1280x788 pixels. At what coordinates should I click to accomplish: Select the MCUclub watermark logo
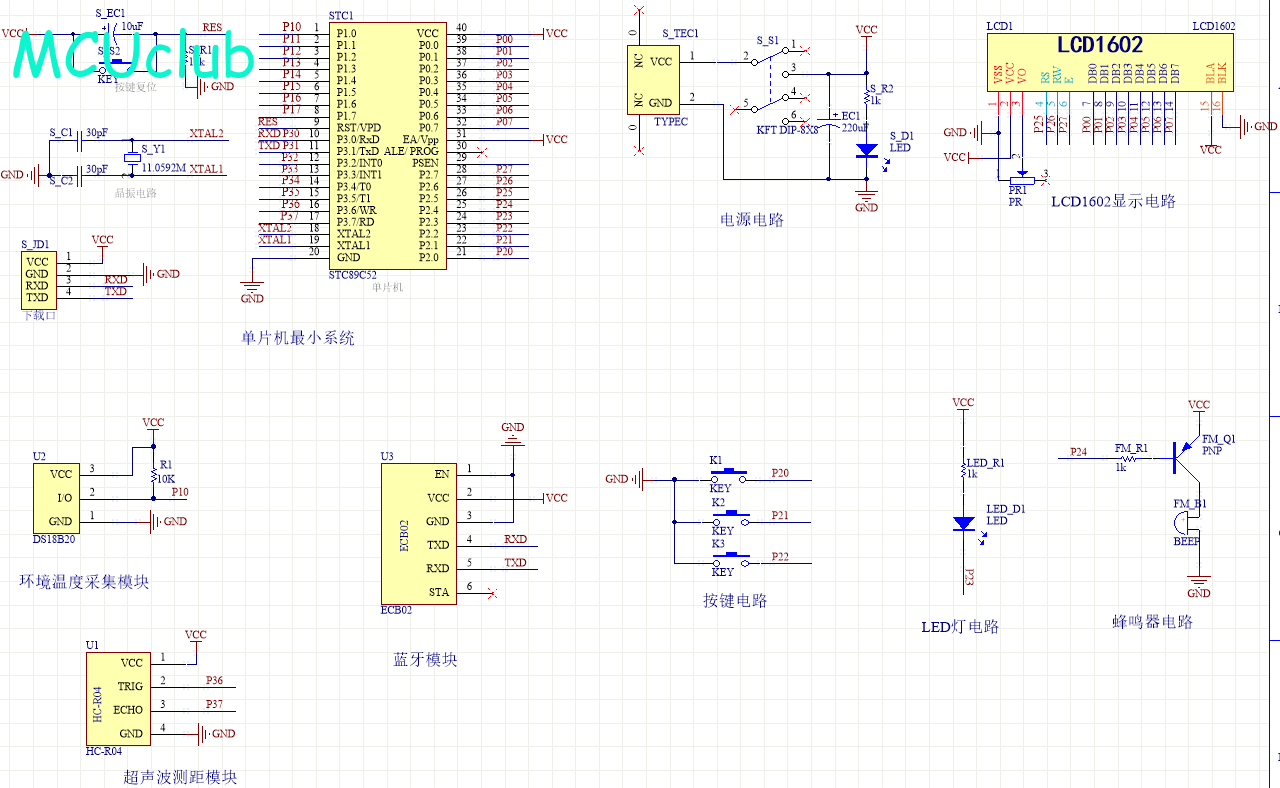(135, 56)
